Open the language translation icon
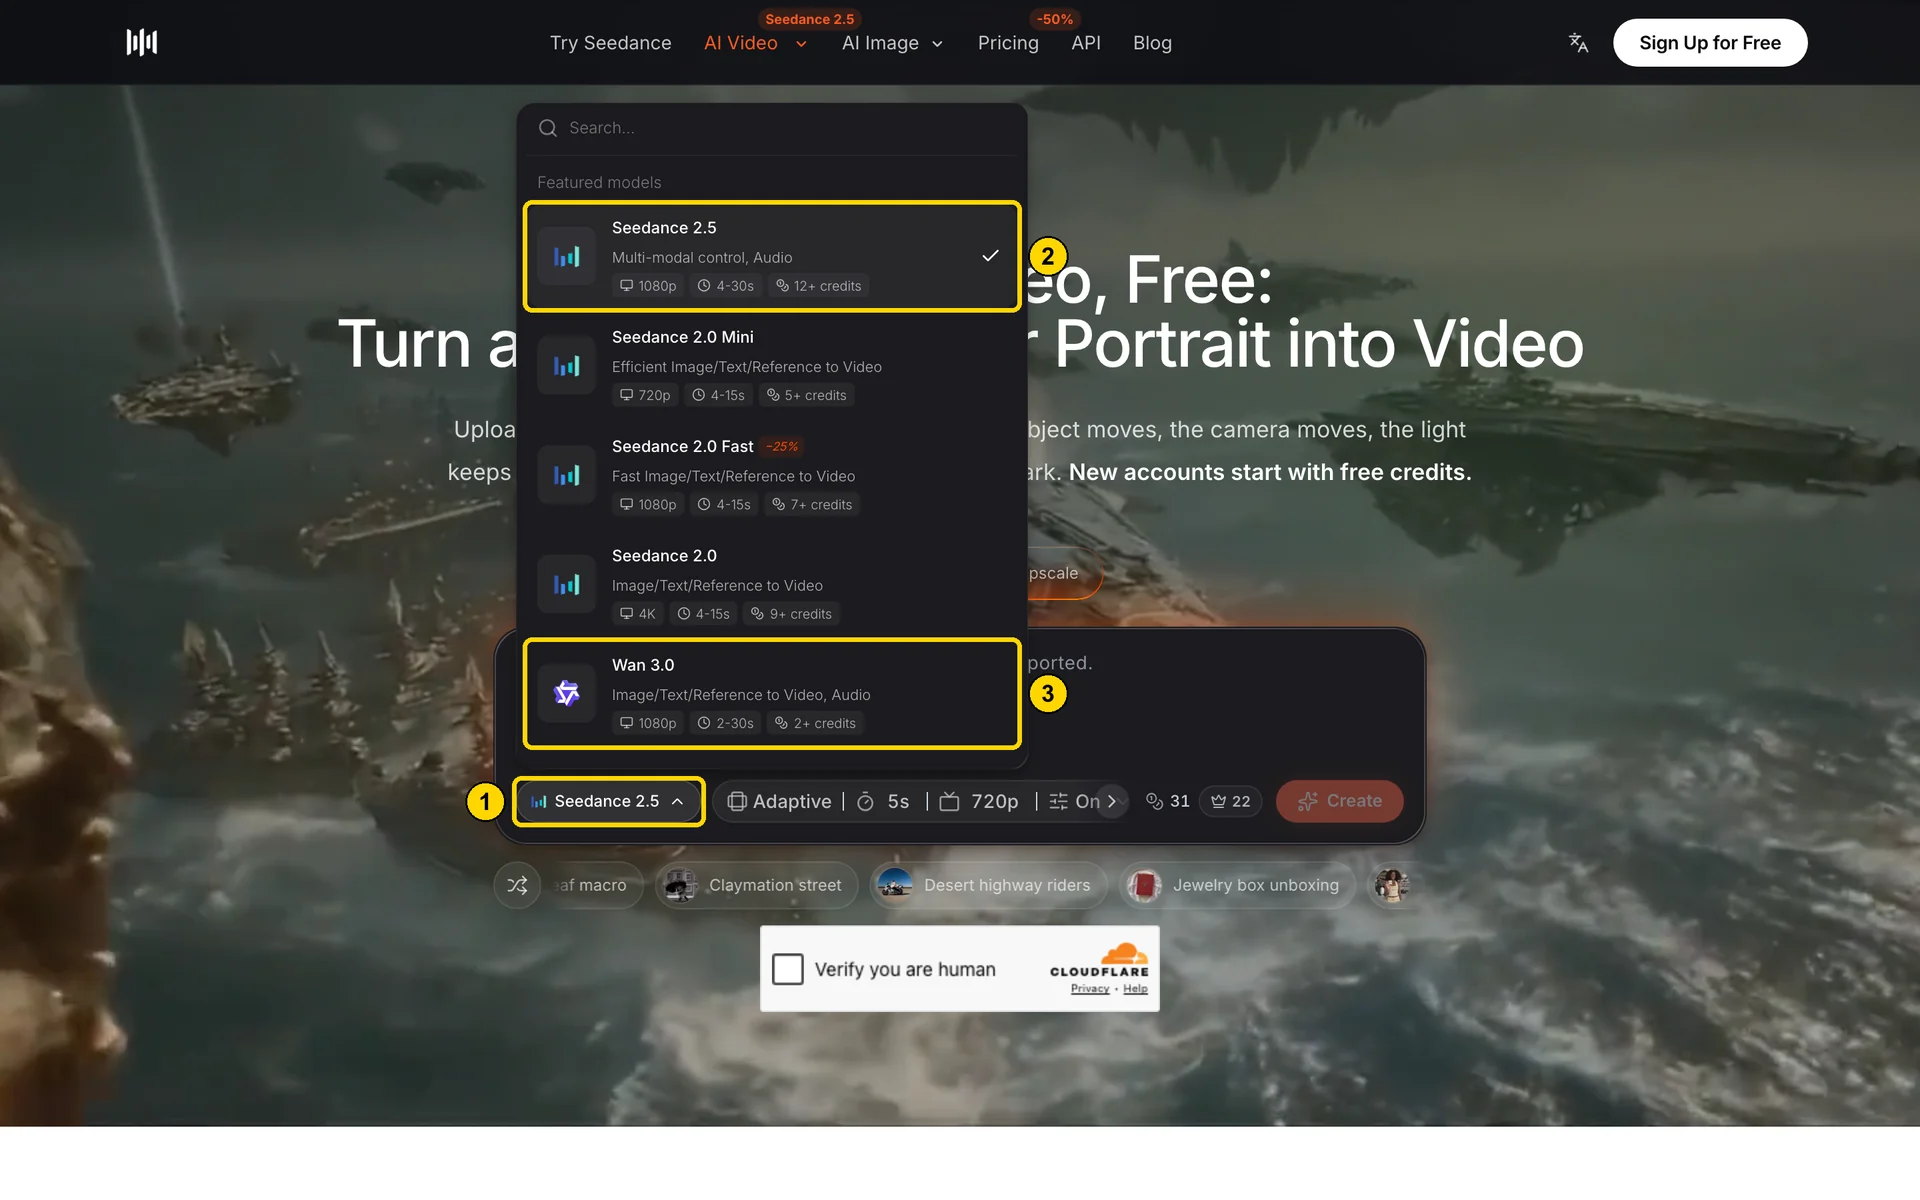The image size is (1920, 1200). tap(1578, 42)
